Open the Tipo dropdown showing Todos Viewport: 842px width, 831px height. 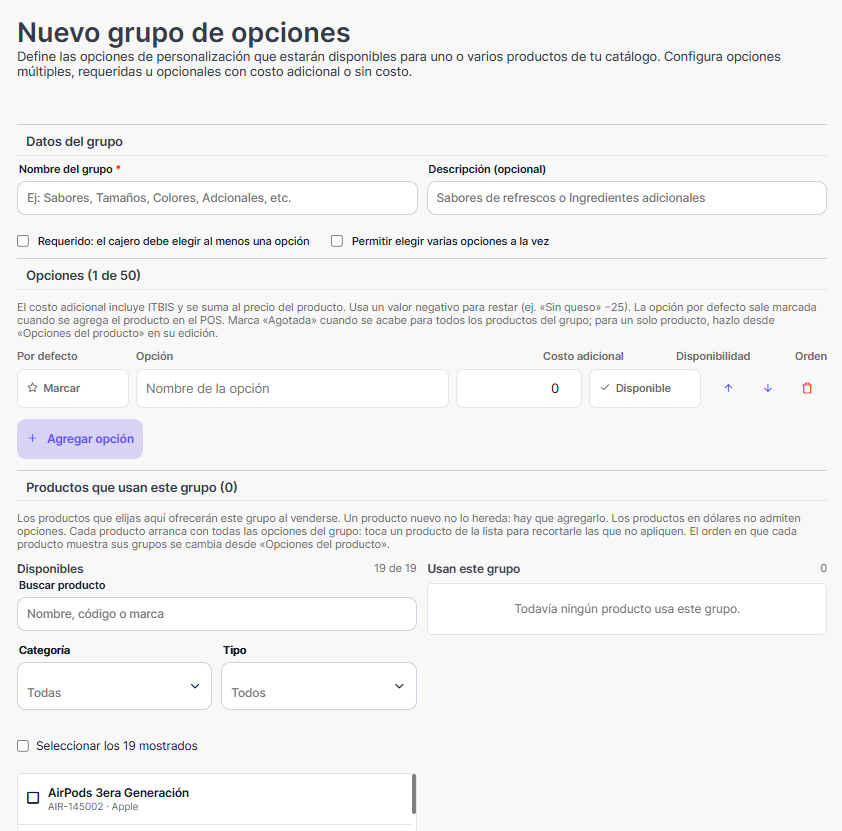coord(319,686)
